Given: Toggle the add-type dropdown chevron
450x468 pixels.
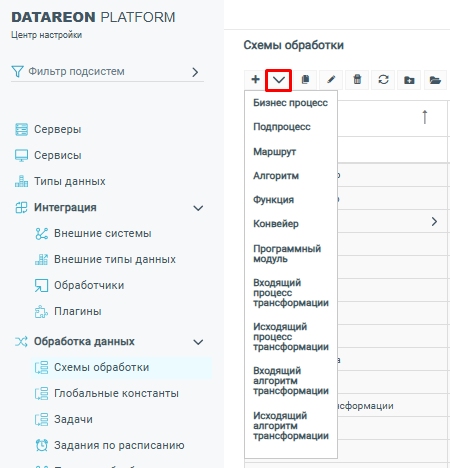Looking at the screenshot, I should 279,80.
